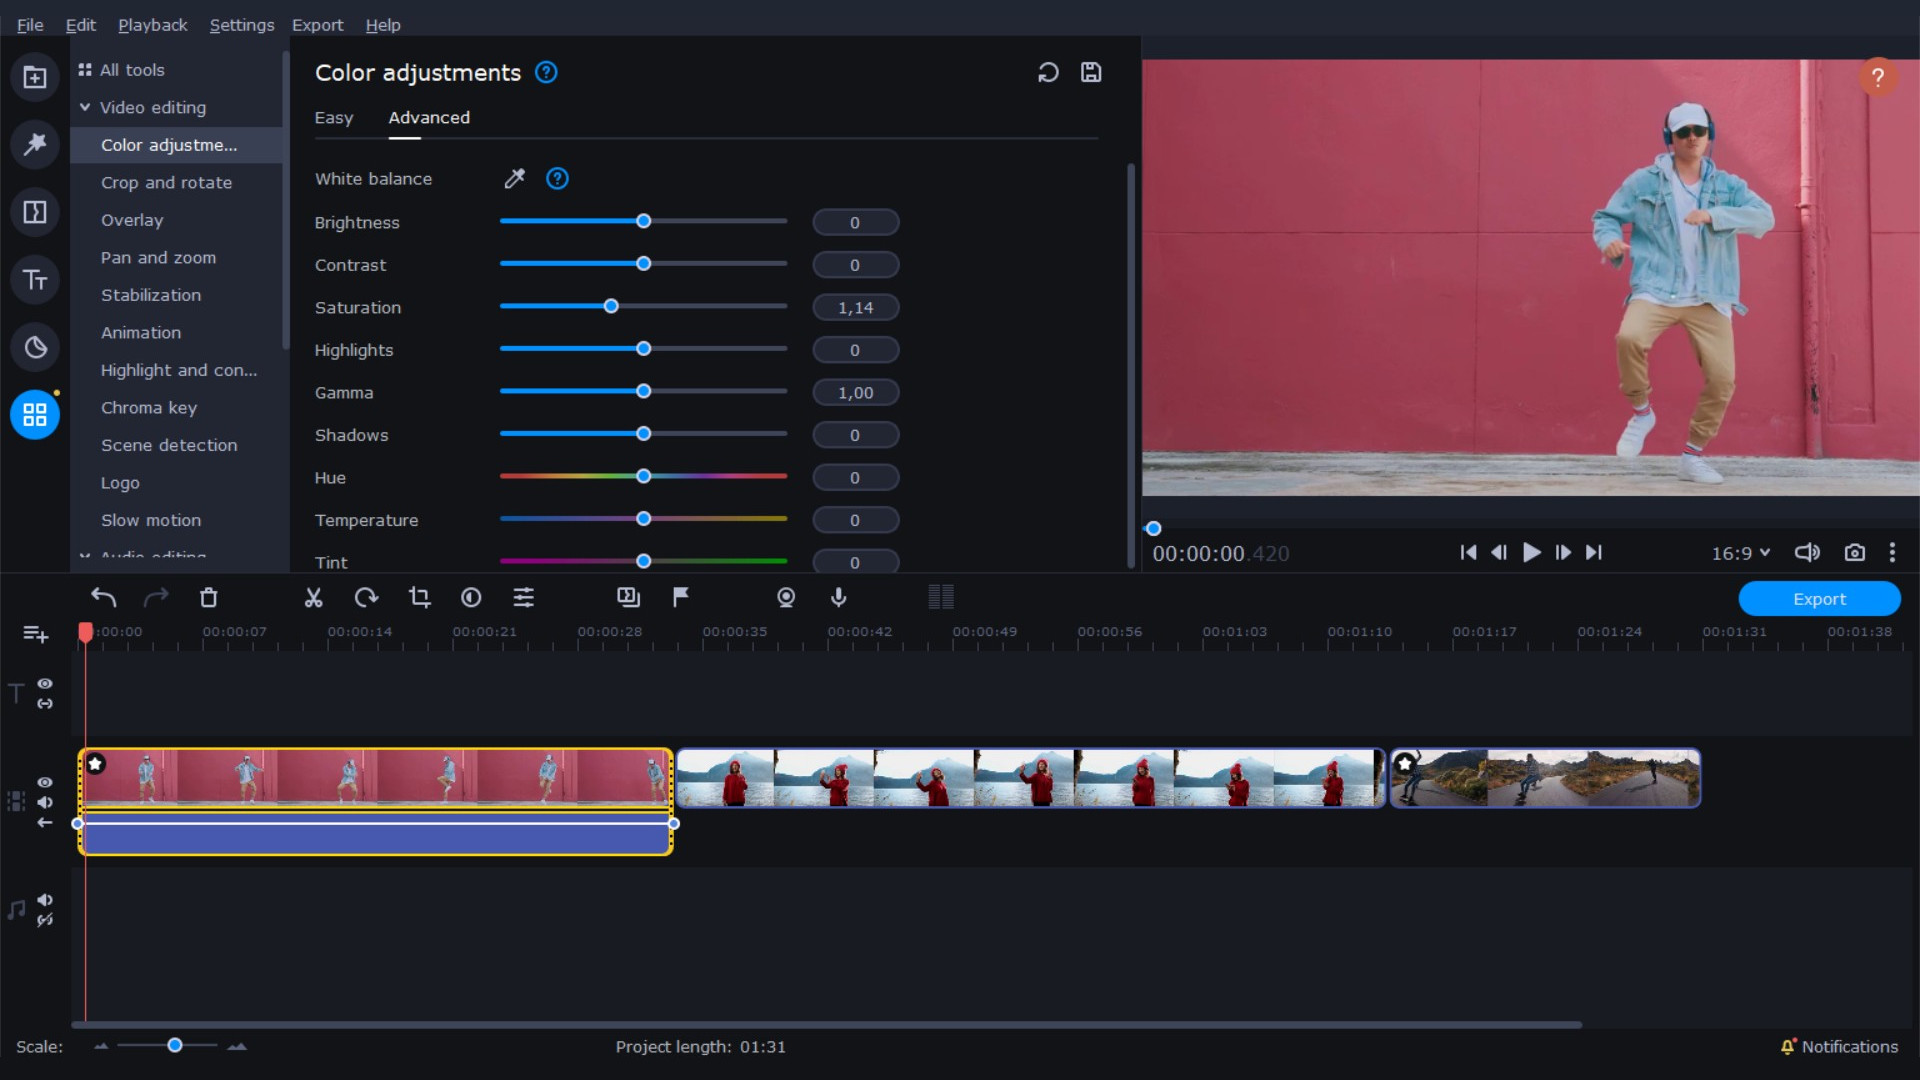Open the Titles tool in the left sidebar

coord(35,280)
